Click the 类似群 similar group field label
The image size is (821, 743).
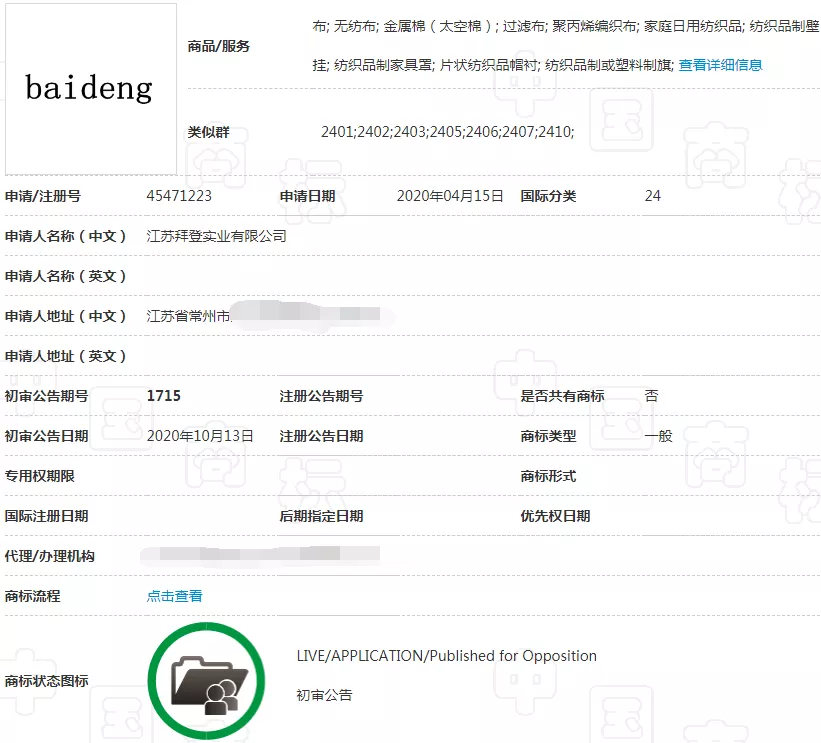click(x=210, y=131)
